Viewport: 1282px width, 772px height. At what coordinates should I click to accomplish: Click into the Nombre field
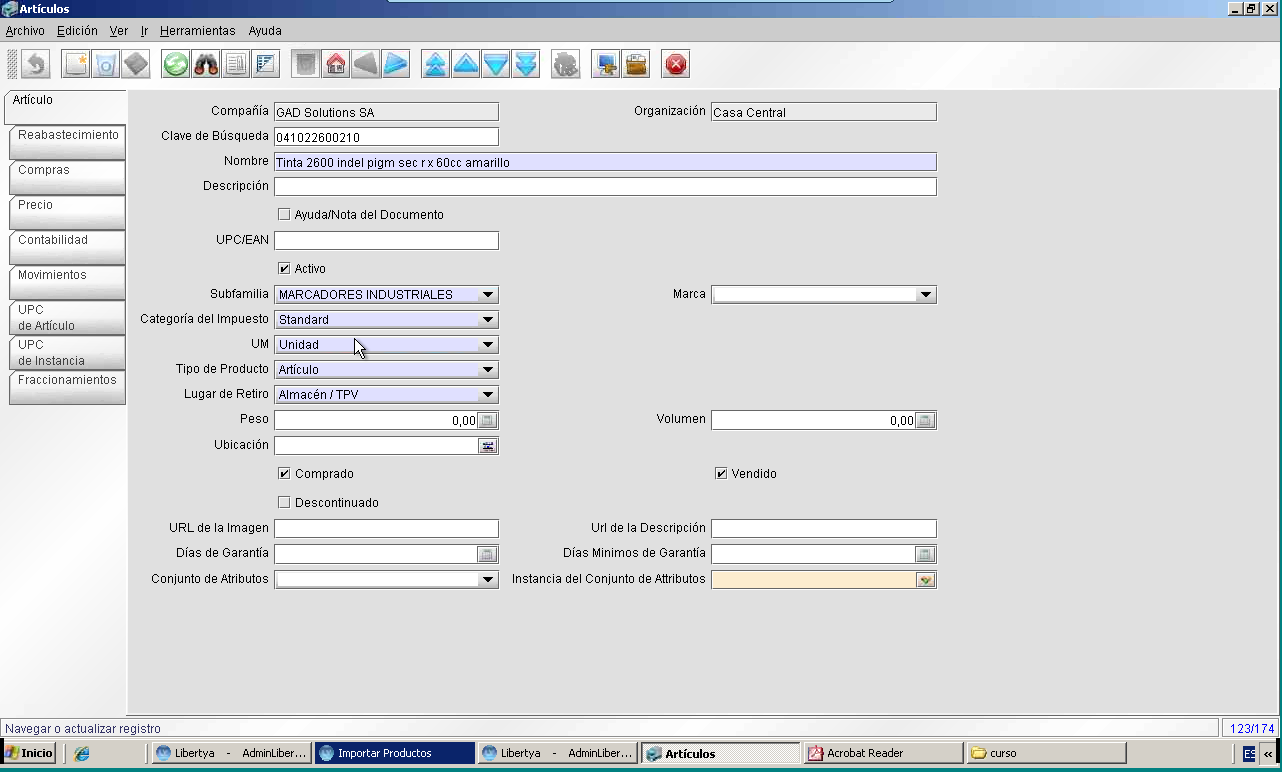click(605, 162)
